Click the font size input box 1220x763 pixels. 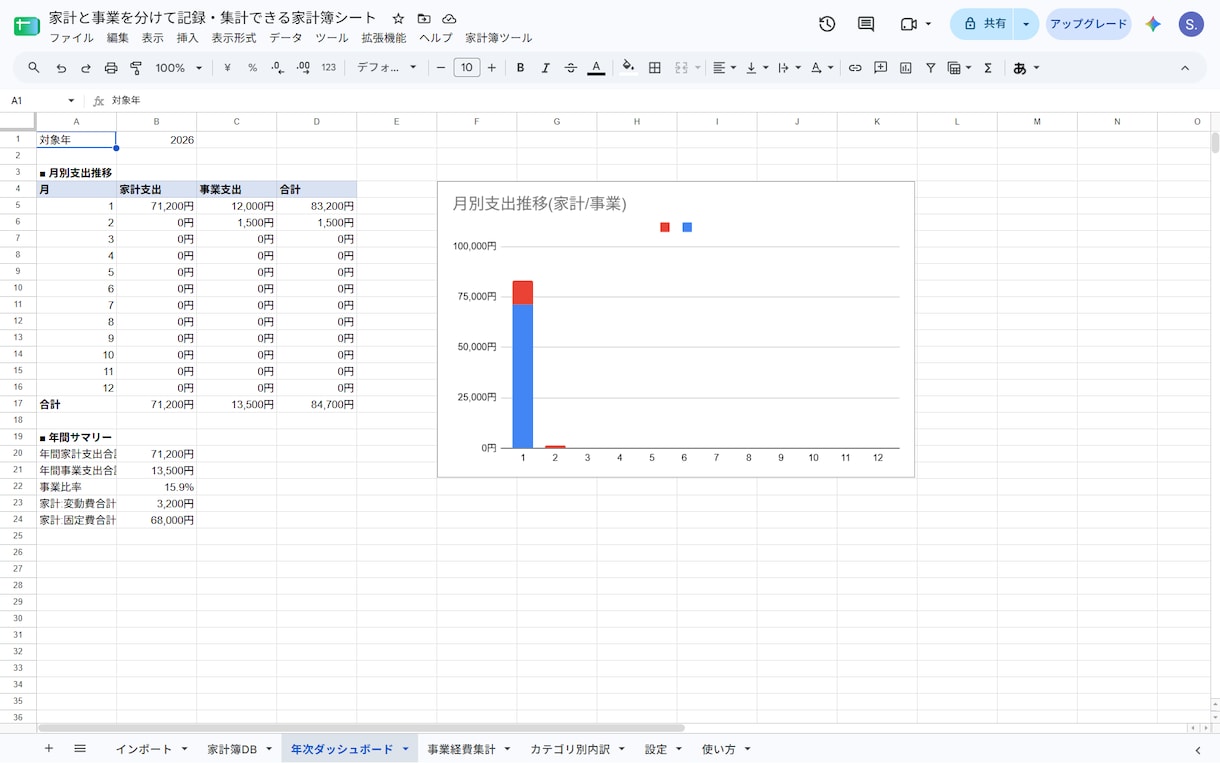coord(467,68)
